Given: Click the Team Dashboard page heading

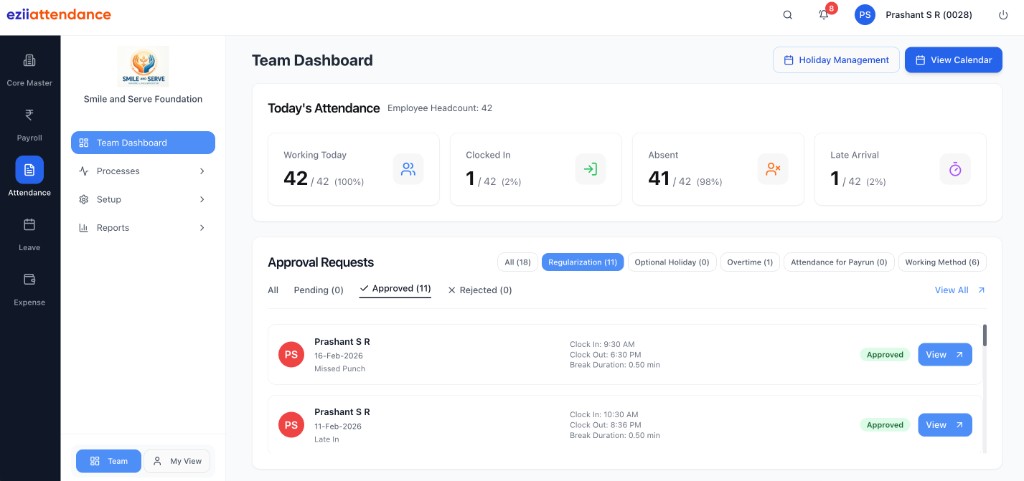Looking at the screenshot, I should pos(312,61).
